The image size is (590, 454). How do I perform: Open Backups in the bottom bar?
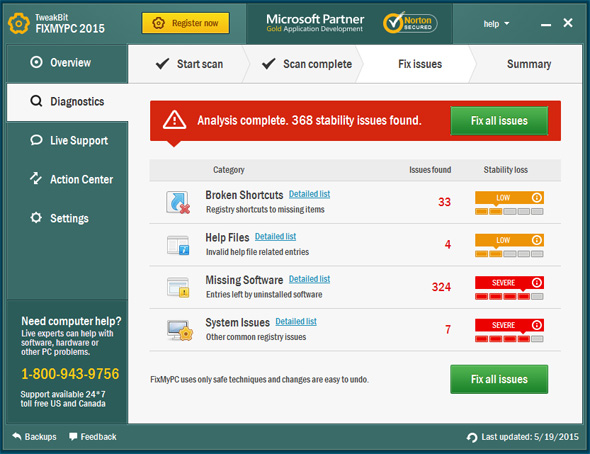click(34, 437)
